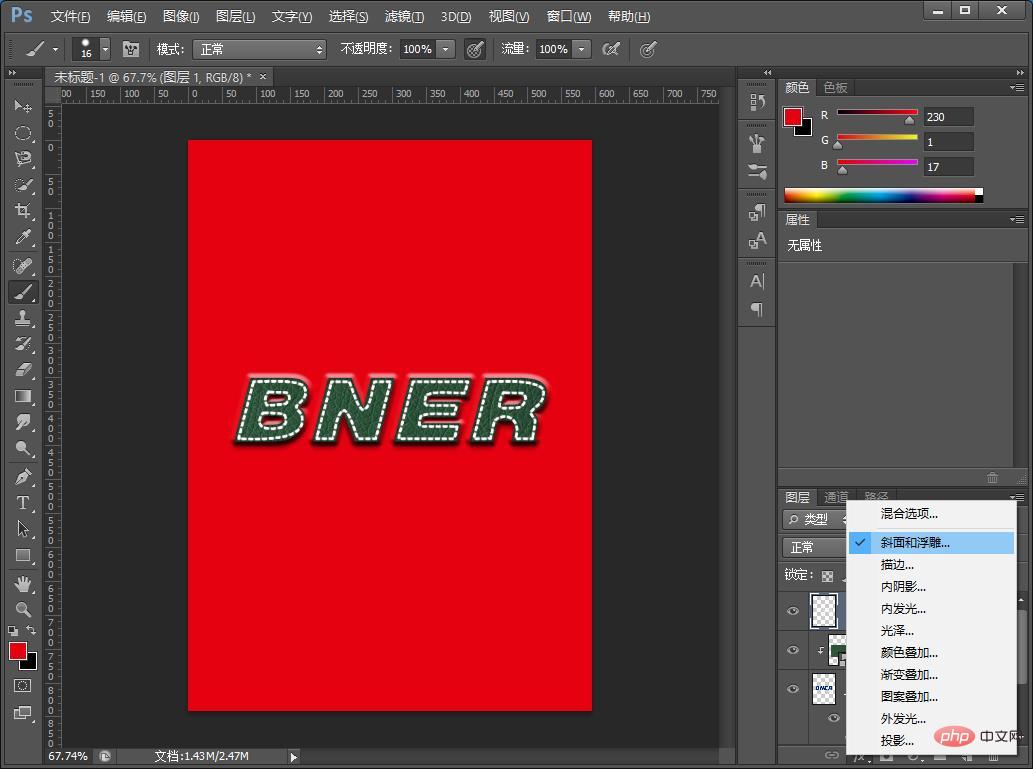
Task: Toggle pressure for size button
Action: [x=648, y=49]
